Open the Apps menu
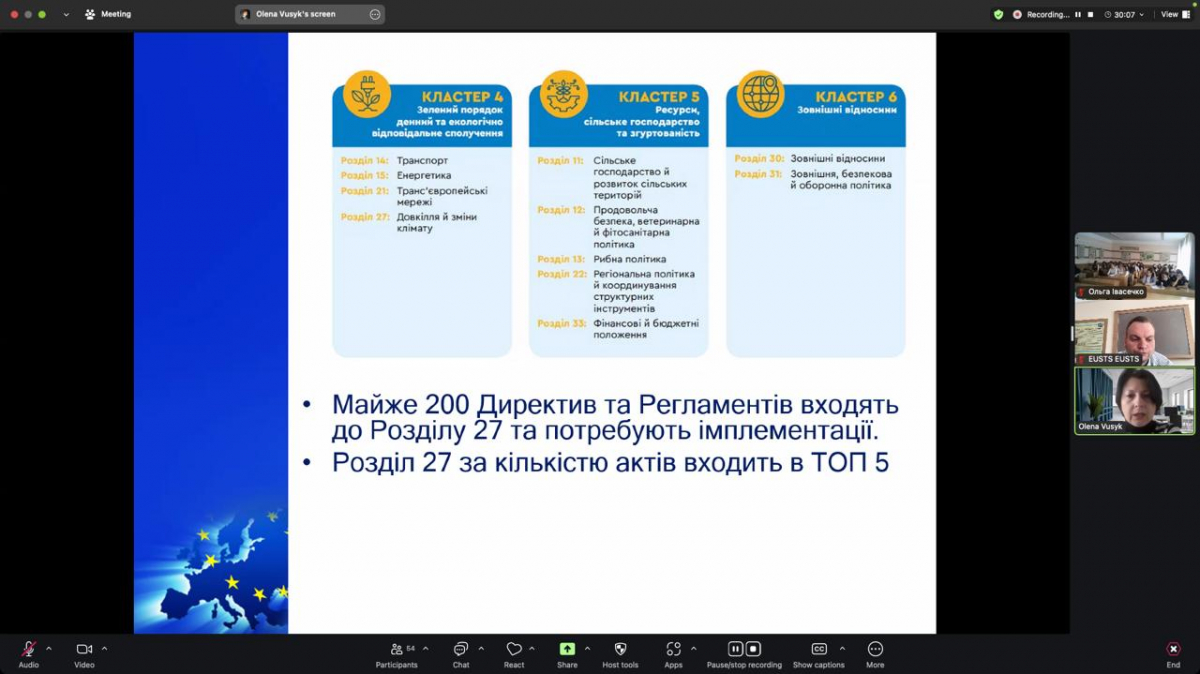This screenshot has width=1200, height=674. coord(673,650)
